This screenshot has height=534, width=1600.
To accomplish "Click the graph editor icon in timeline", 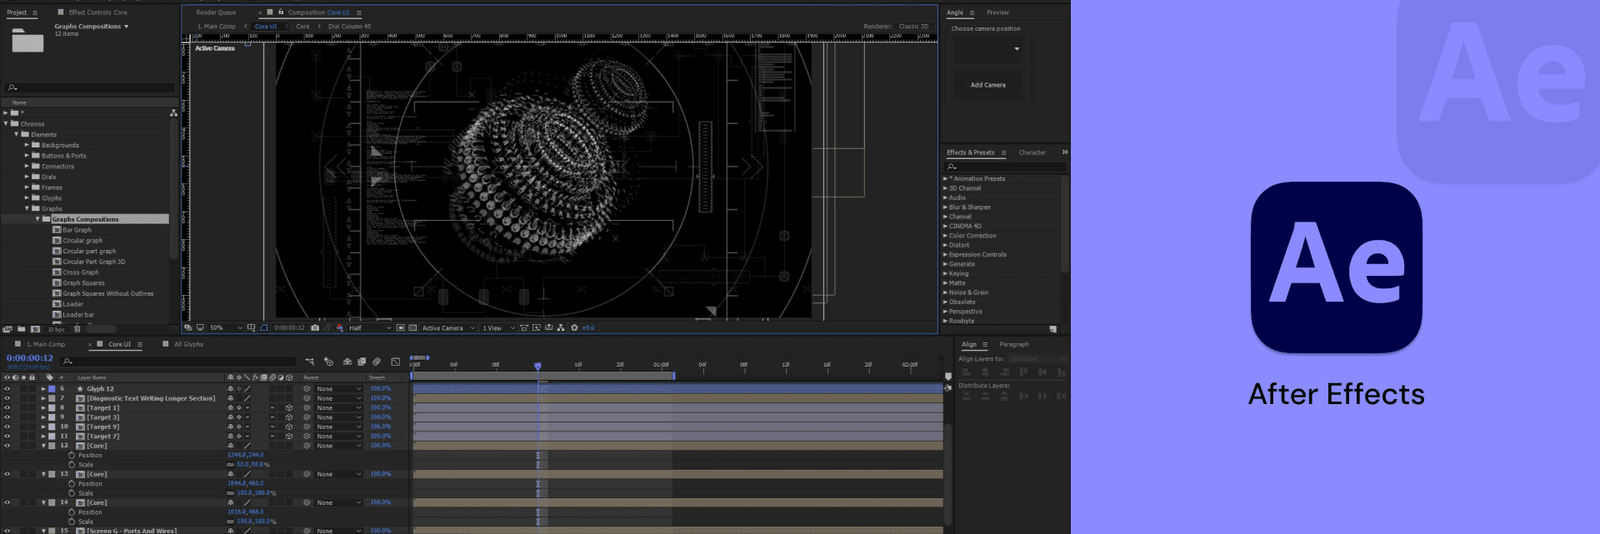I will (396, 361).
